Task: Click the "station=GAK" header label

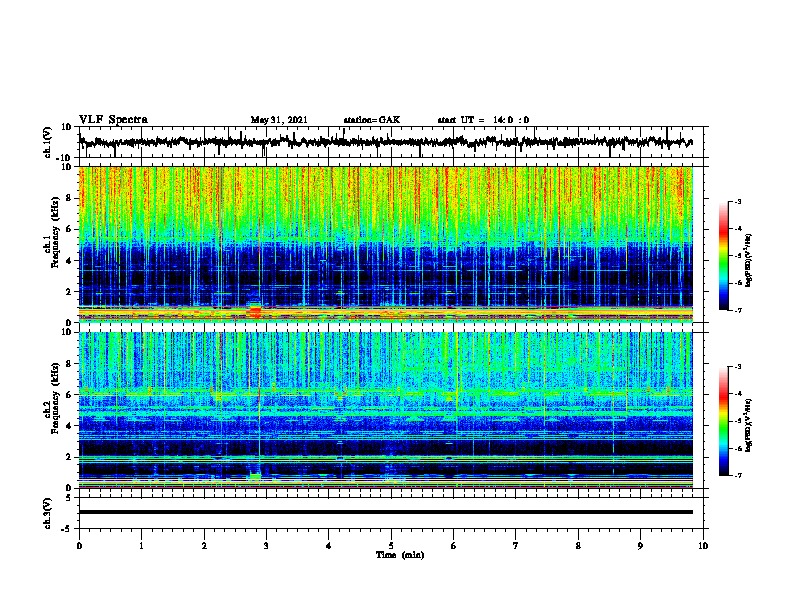Action: click(x=372, y=120)
